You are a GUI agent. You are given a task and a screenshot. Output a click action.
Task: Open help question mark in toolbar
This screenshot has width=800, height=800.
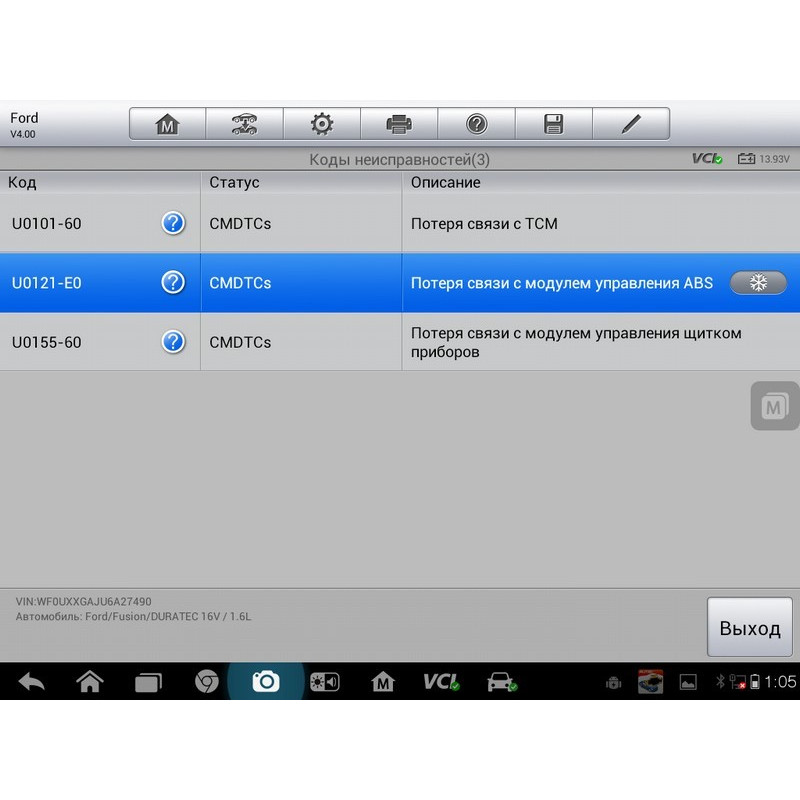476,124
